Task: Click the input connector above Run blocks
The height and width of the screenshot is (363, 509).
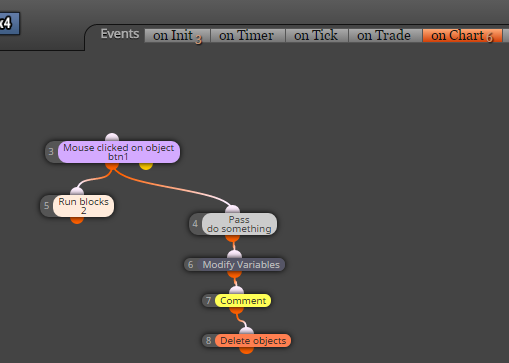Action: click(x=77, y=192)
